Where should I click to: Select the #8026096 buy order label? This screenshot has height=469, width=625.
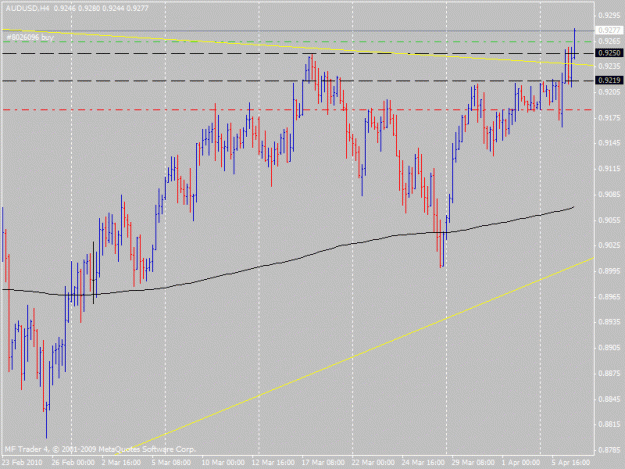point(31,37)
